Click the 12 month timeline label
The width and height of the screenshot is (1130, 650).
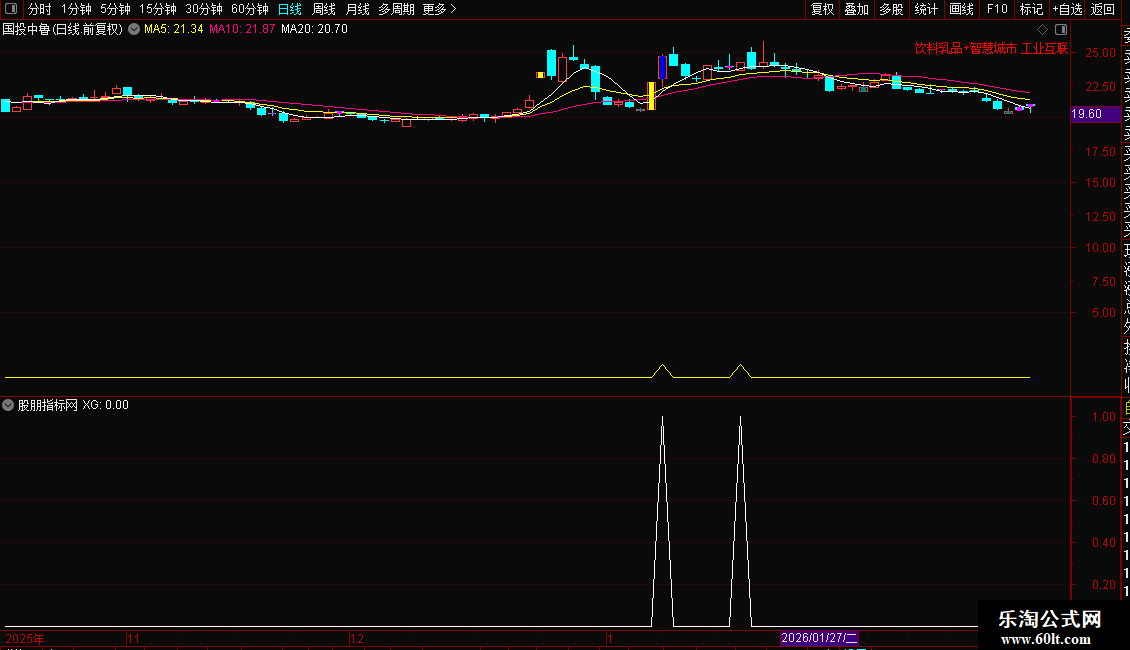[x=357, y=638]
